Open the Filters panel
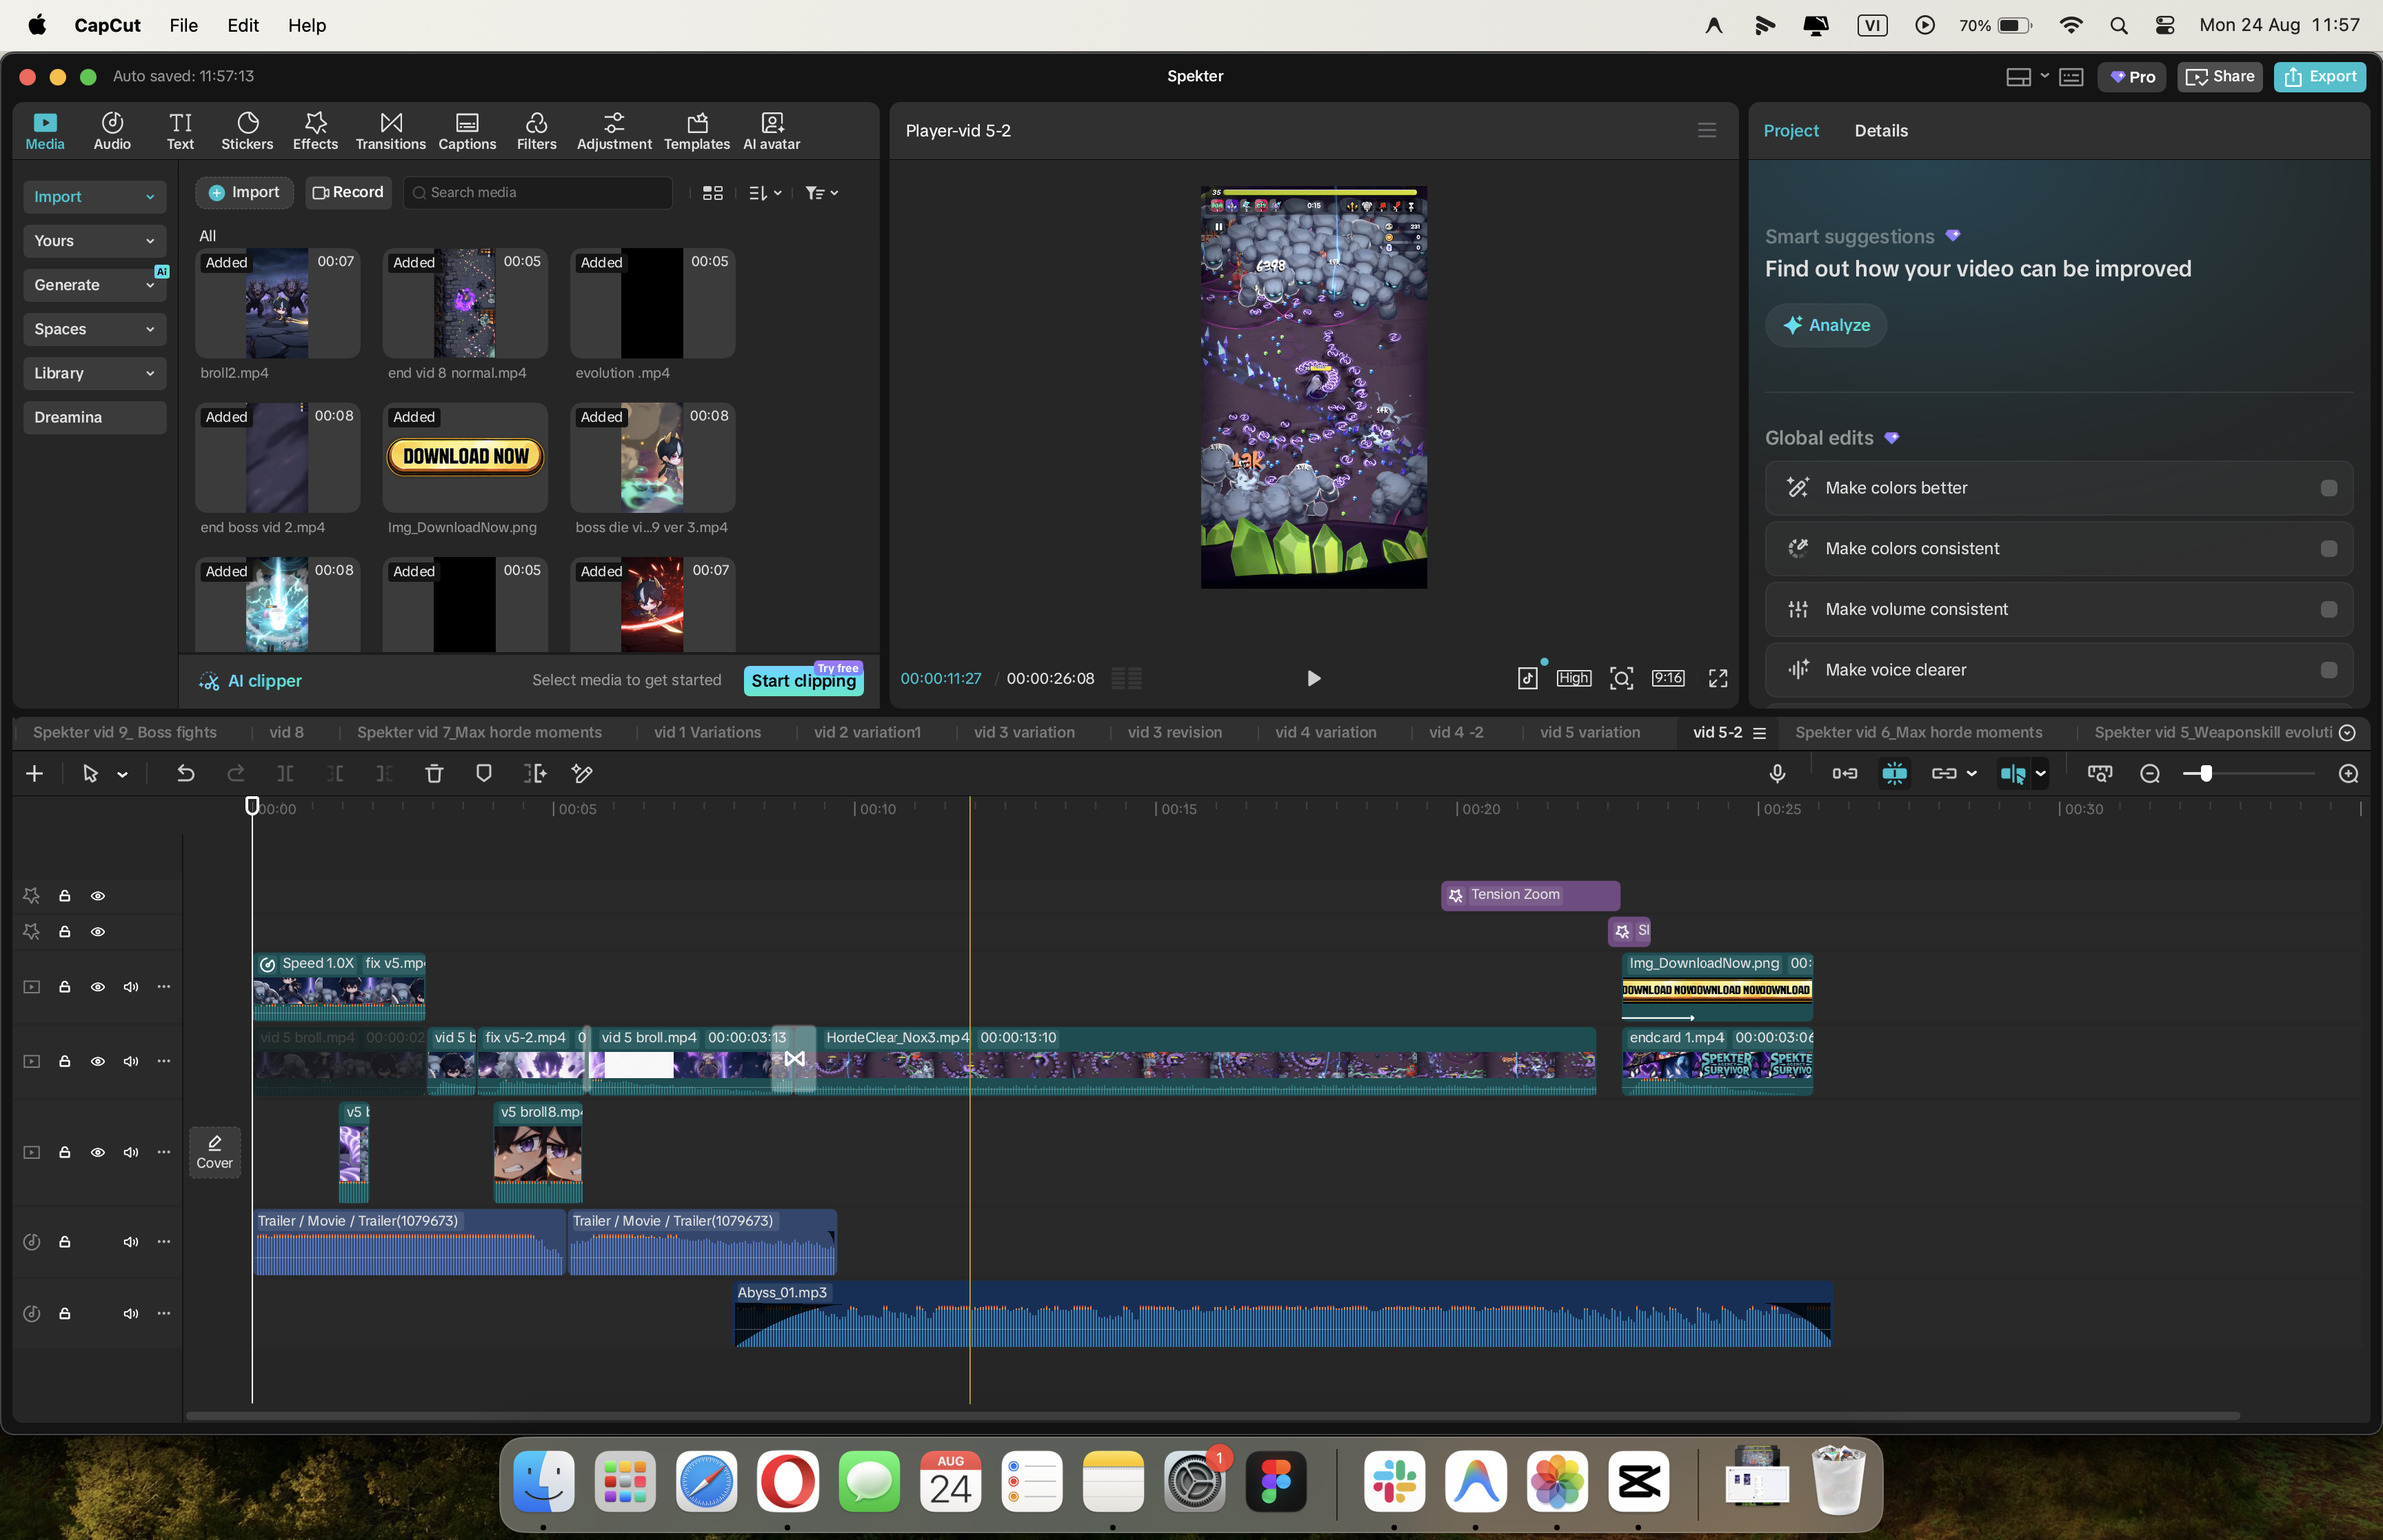Viewport: 2383px width, 1540px height. tap(536, 131)
